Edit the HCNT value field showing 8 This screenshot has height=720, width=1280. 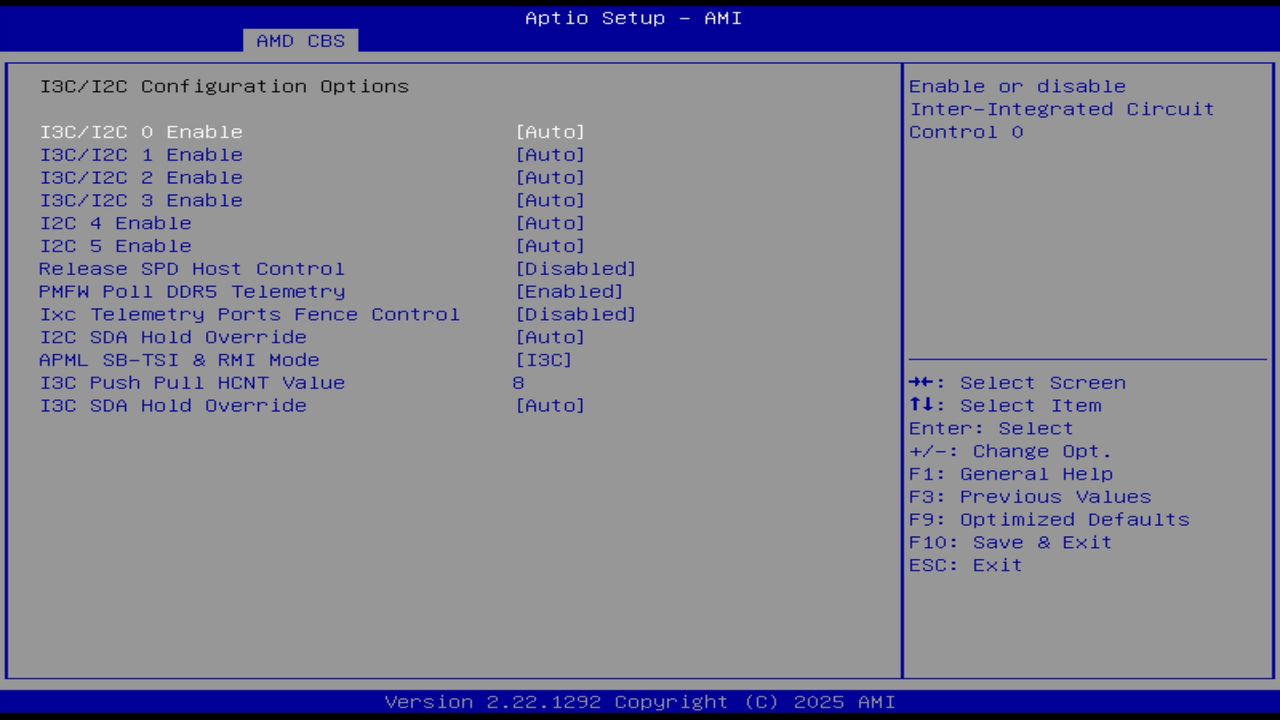[x=518, y=383]
